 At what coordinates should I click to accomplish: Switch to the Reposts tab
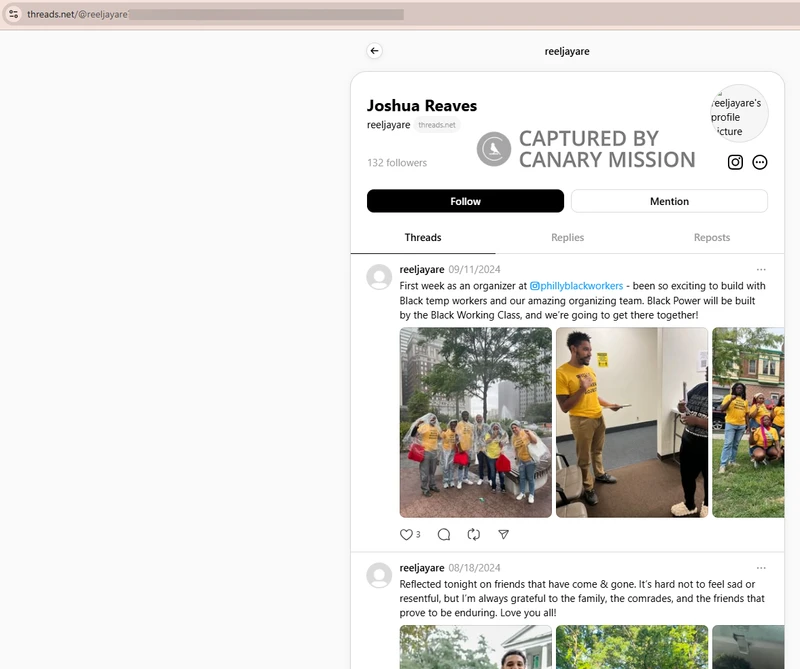[712, 237]
